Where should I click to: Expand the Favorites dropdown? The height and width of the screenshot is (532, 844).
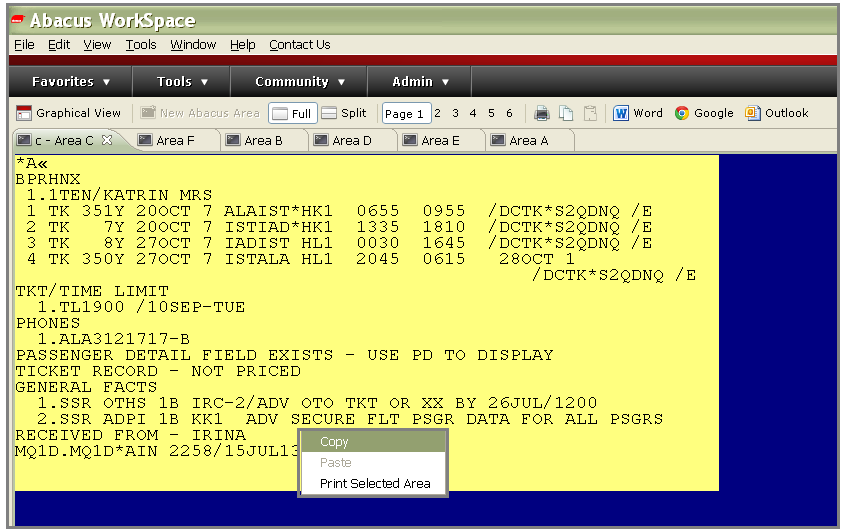click(71, 82)
